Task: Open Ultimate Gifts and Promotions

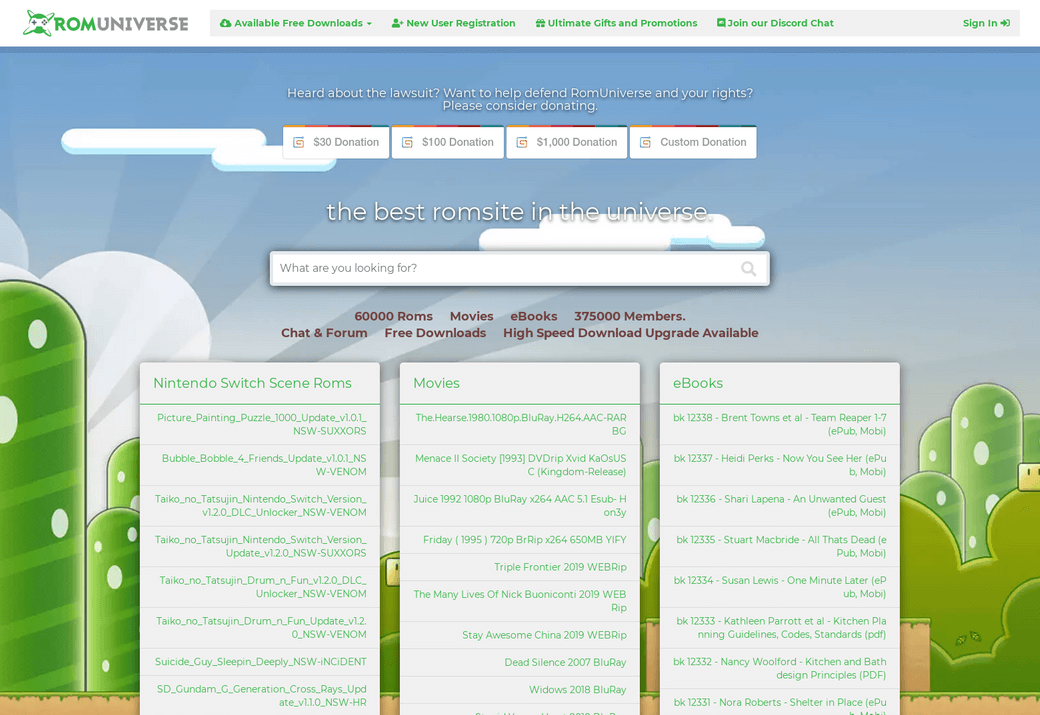Action: [616, 23]
